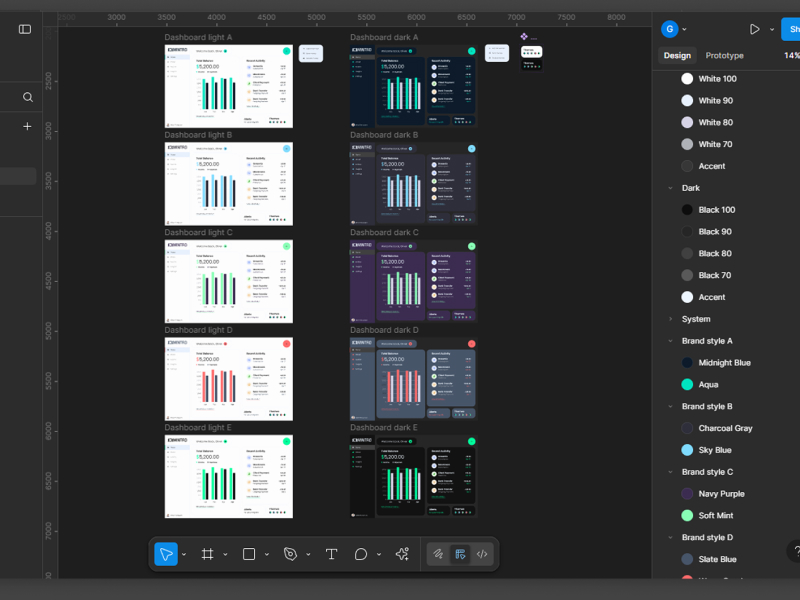Screen dimensions: 800x600
Task: Click the blue Share button
Action: coord(790,30)
